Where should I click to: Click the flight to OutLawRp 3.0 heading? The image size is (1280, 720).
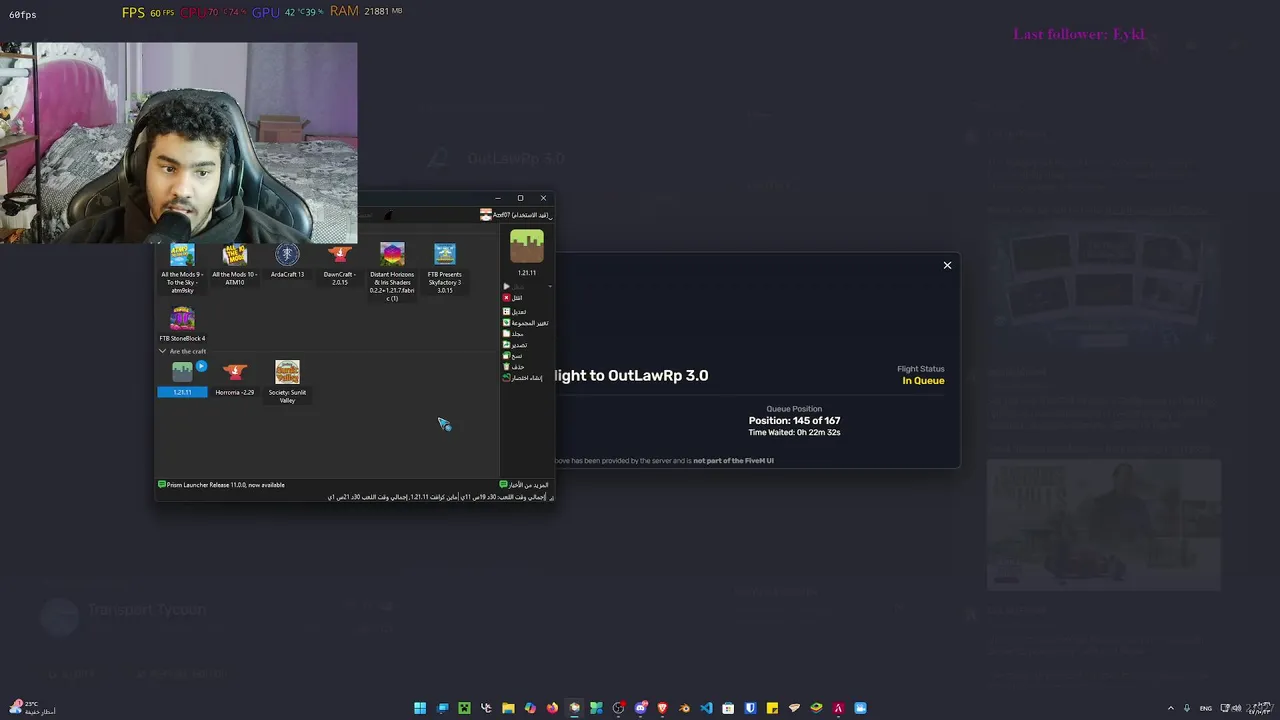point(630,376)
